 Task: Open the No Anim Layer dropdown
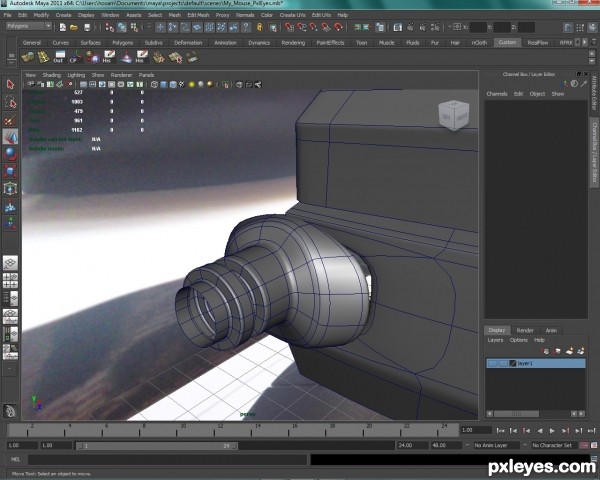tap(496, 445)
